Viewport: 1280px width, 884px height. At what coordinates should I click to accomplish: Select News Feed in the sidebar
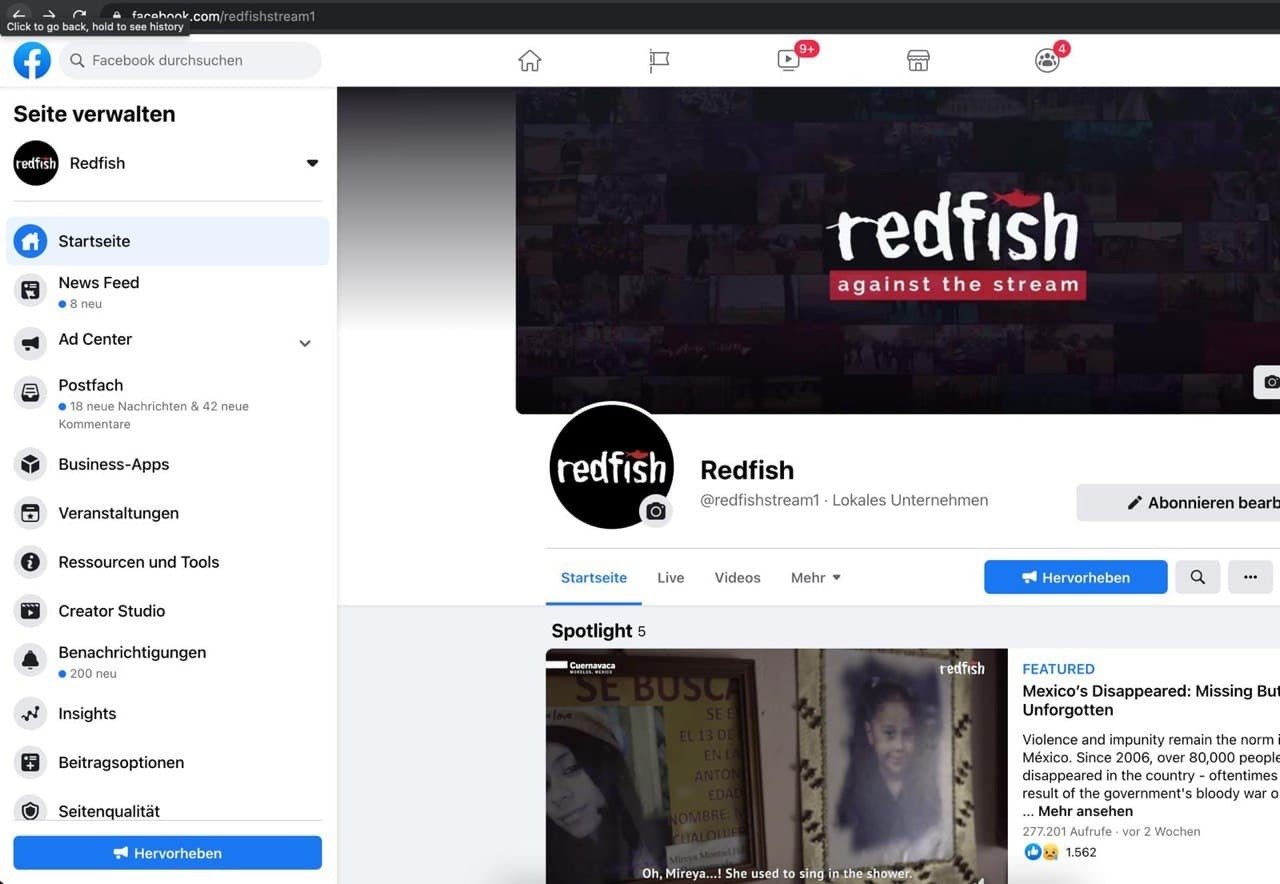click(168, 292)
